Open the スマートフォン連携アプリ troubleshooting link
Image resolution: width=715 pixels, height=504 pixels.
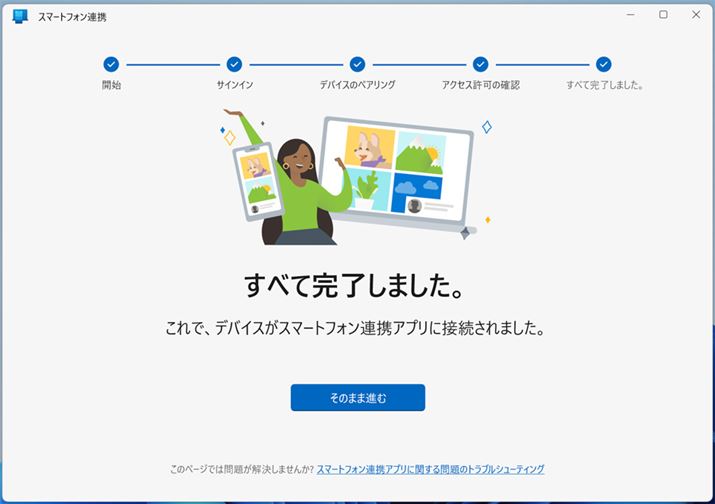click(x=430, y=469)
